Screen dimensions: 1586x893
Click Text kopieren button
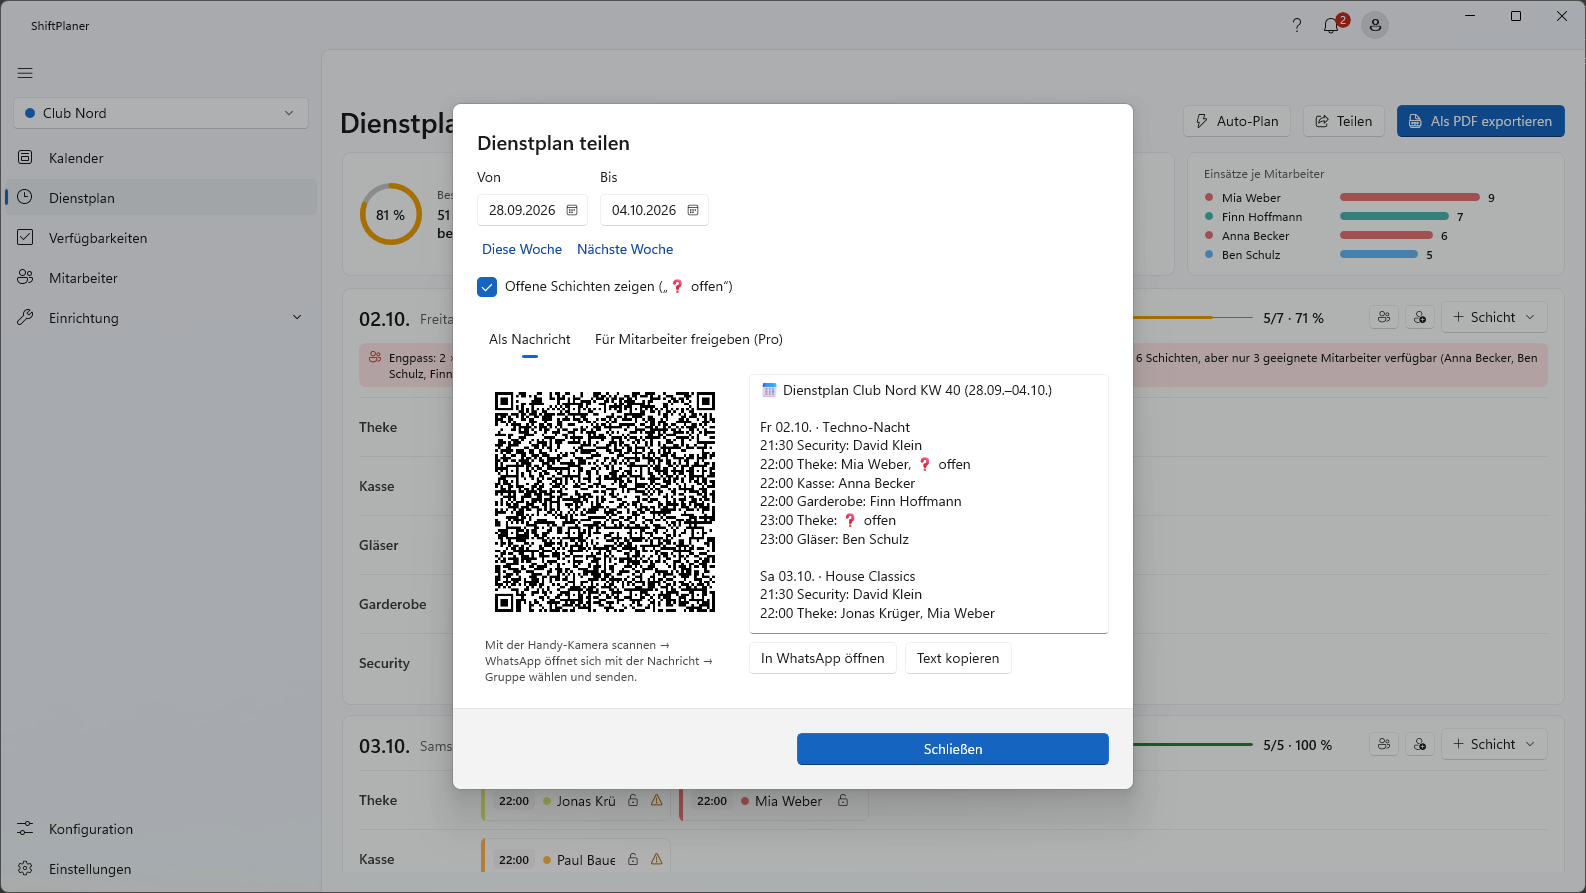point(958,658)
